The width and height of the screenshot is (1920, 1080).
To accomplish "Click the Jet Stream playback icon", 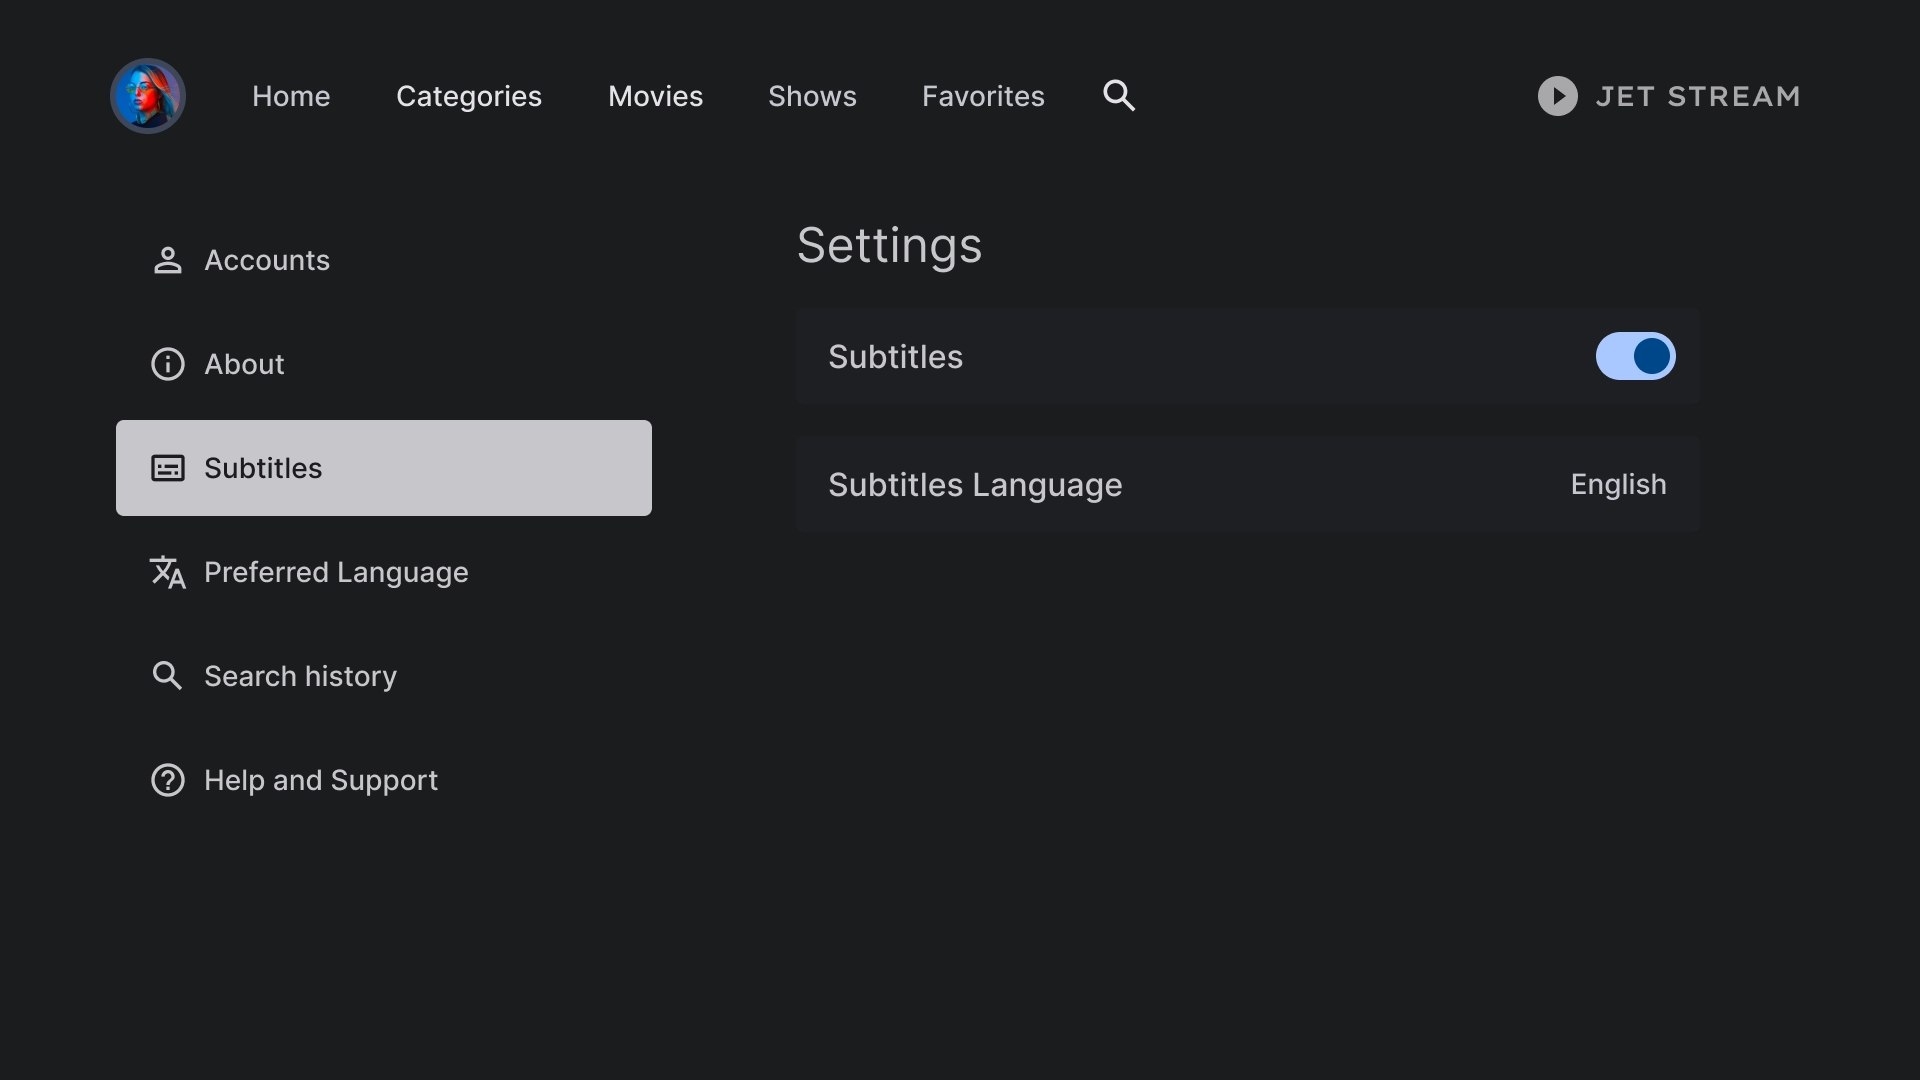I will (x=1557, y=95).
